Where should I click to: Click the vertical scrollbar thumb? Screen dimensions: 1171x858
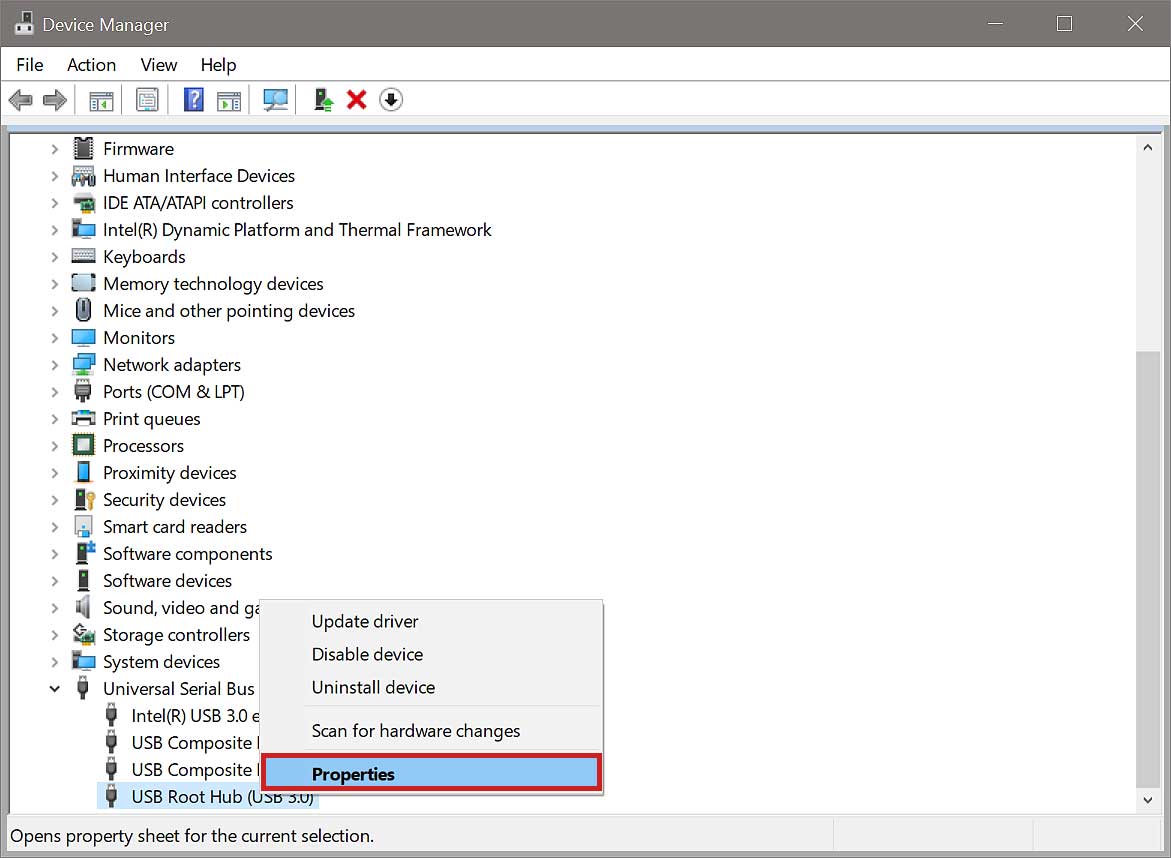1147,568
